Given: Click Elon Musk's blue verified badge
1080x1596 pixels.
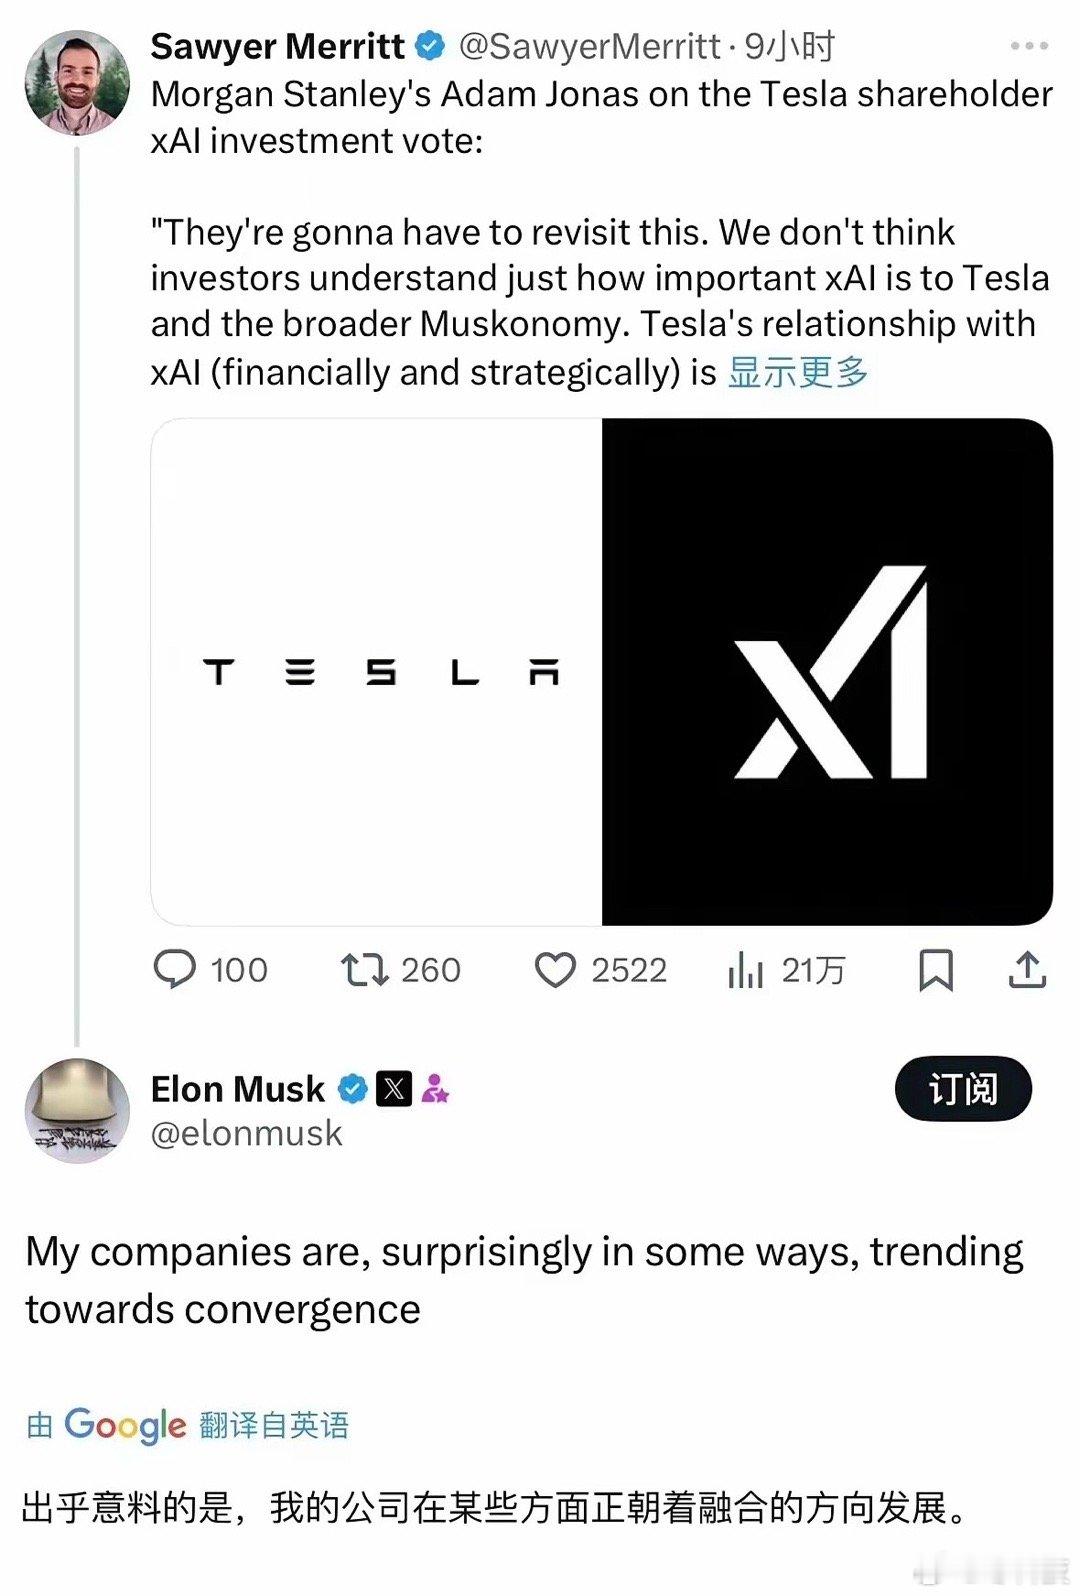Looking at the screenshot, I should [x=352, y=1088].
